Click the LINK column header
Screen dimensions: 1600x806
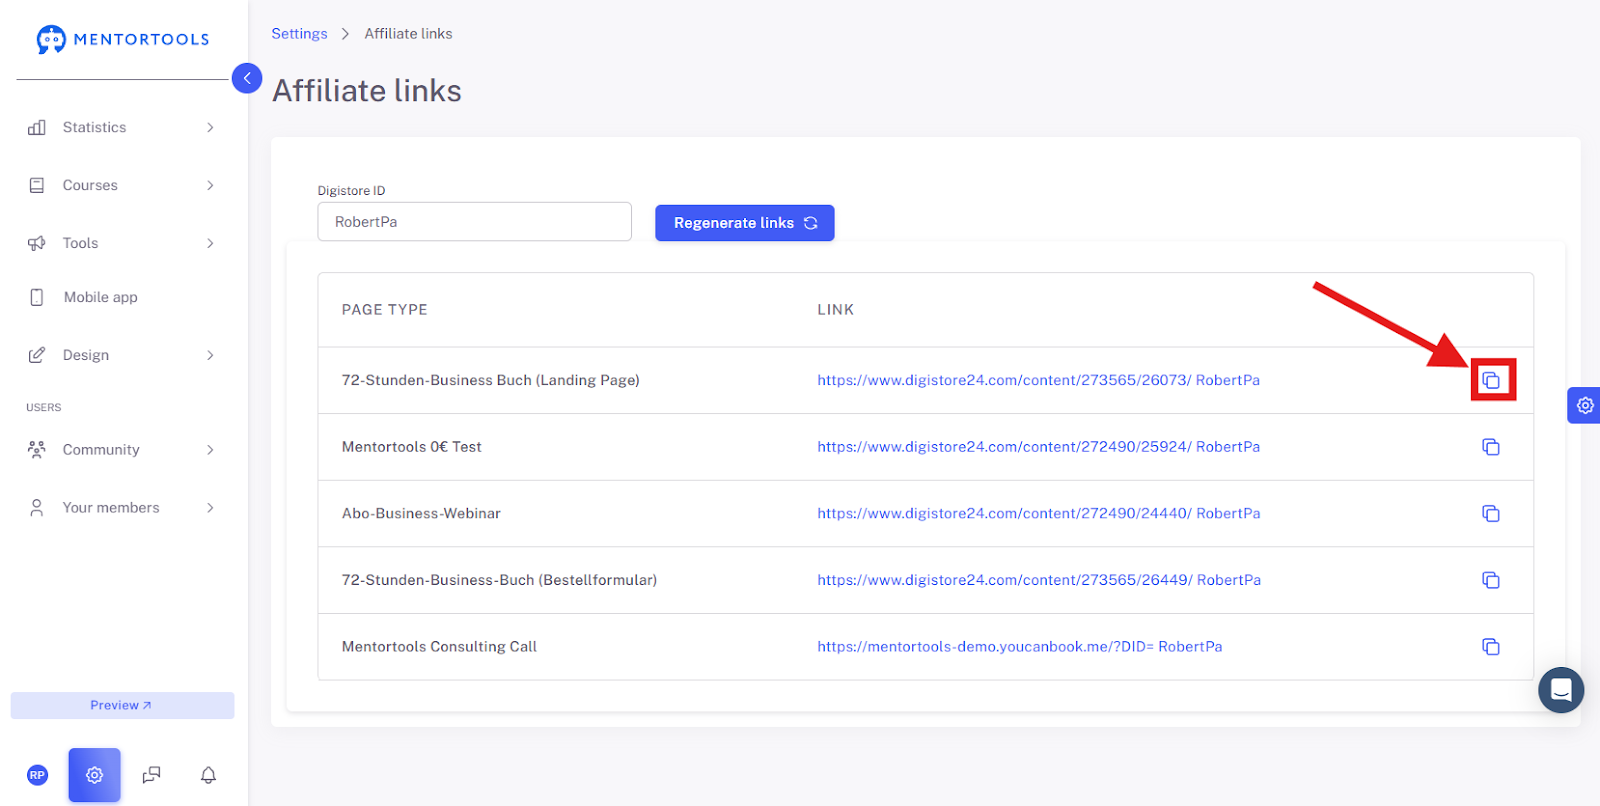[x=835, y=310]
